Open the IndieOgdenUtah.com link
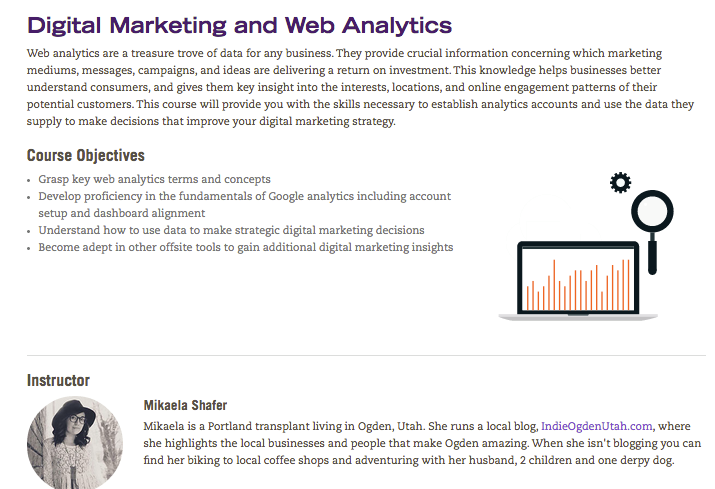Image resolution: width=715 pixels, height=489 pixels. point(596,425)
